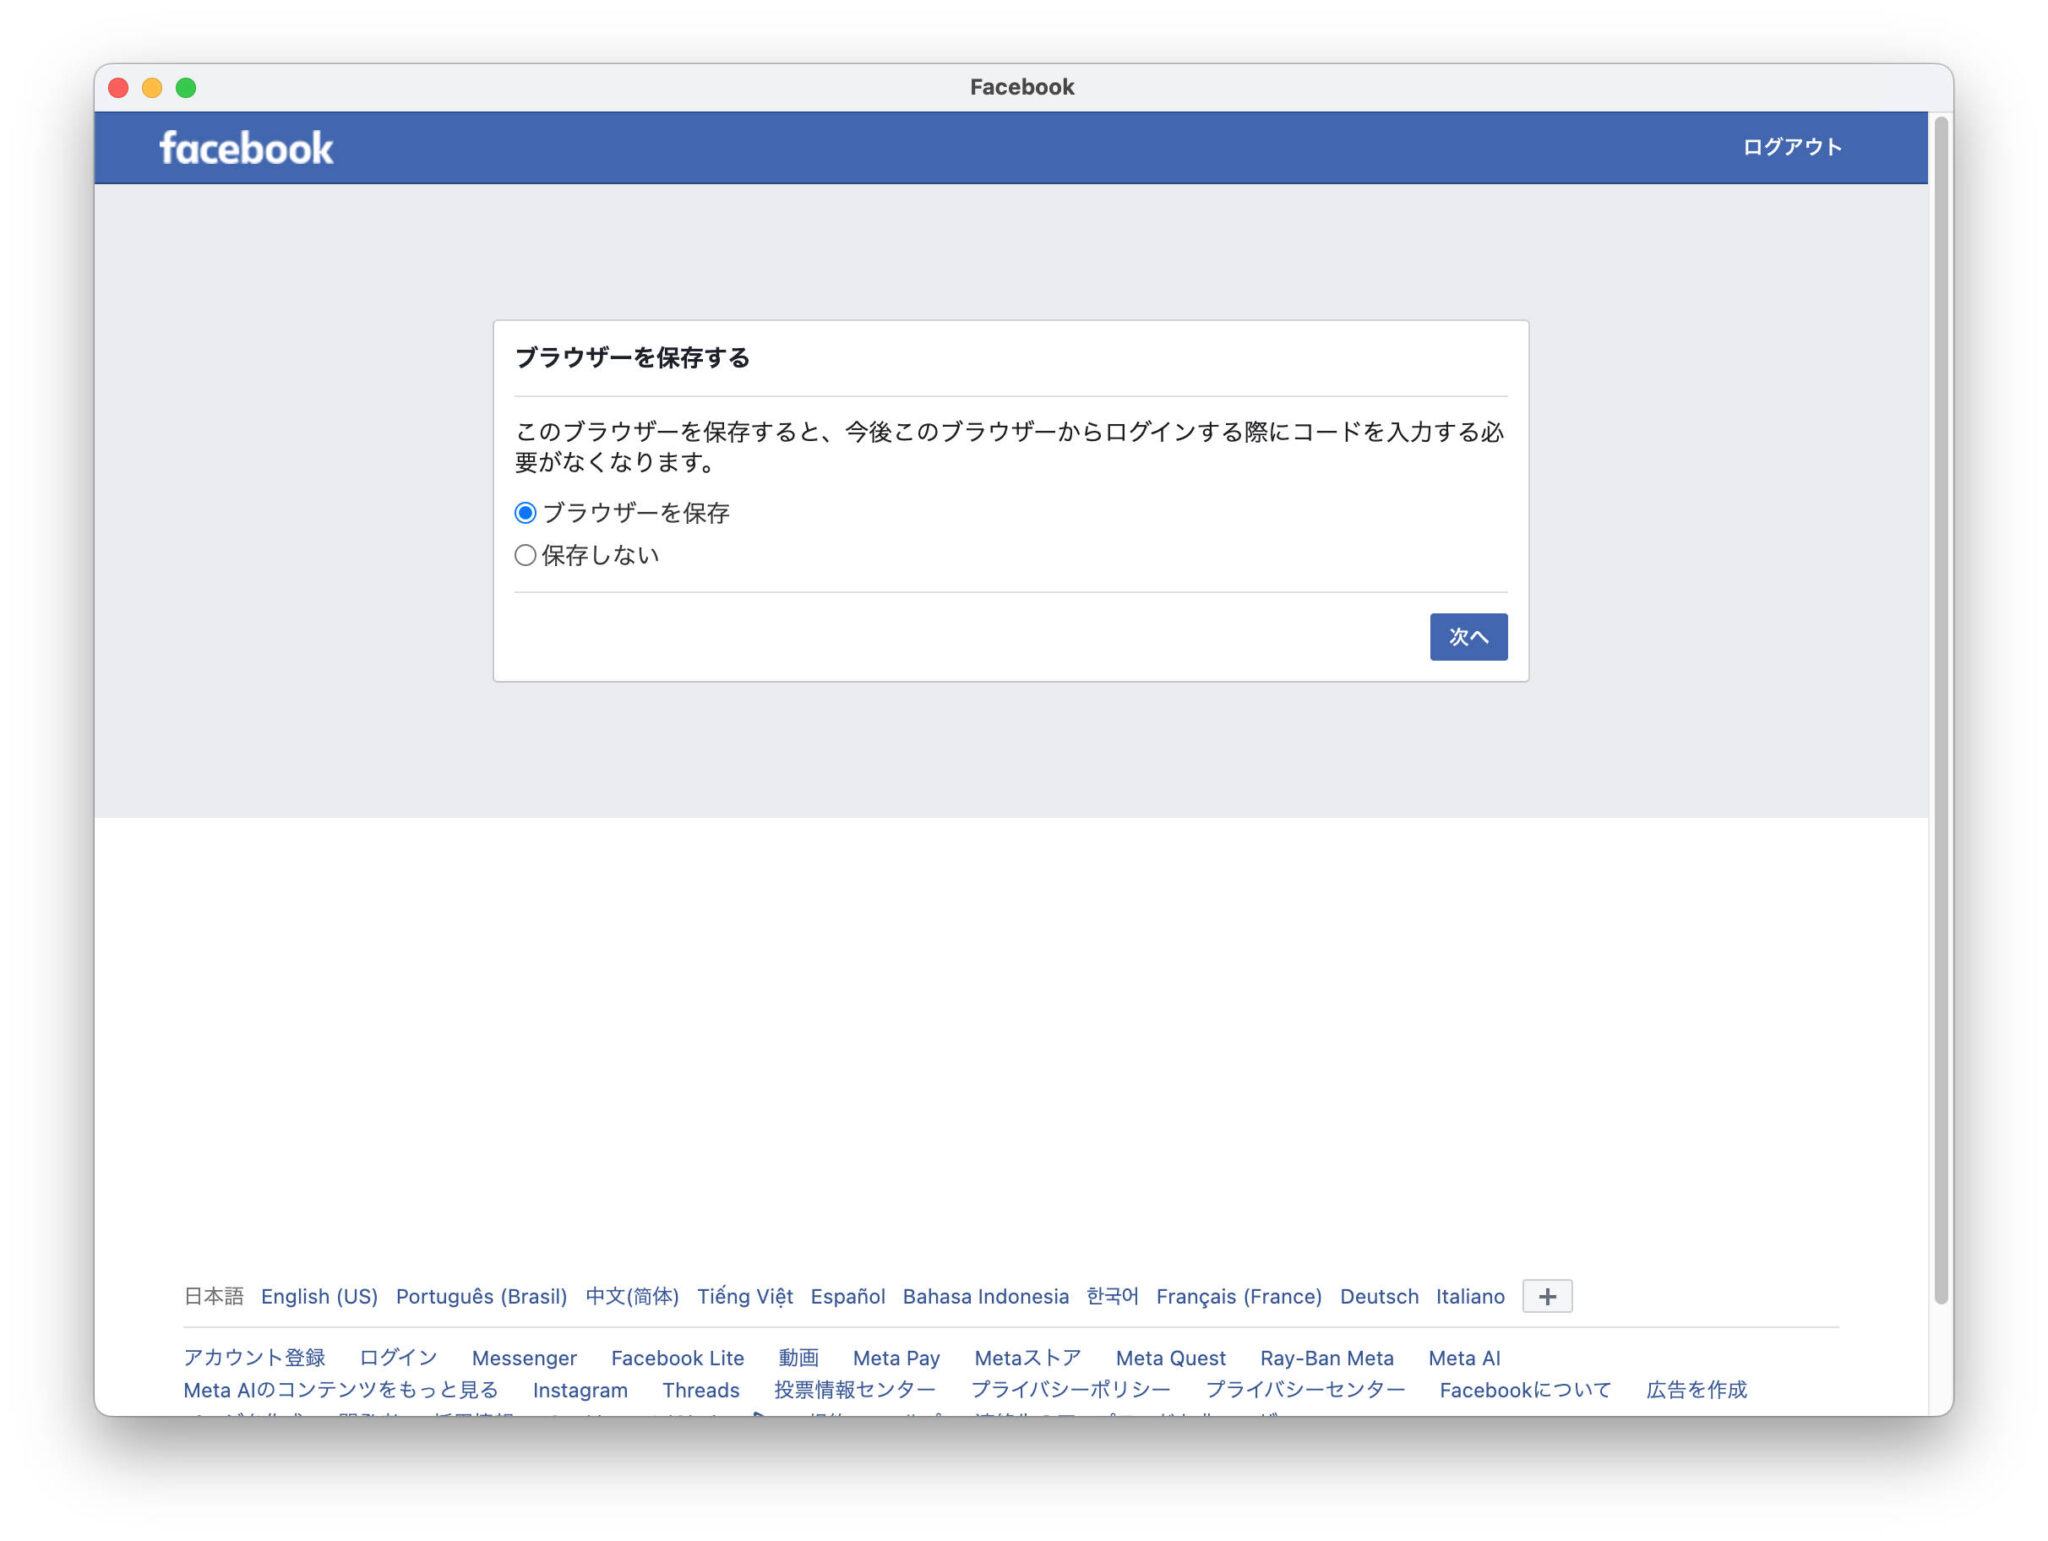
Task: Open the Threads footer link
Action: (700, 1390)
